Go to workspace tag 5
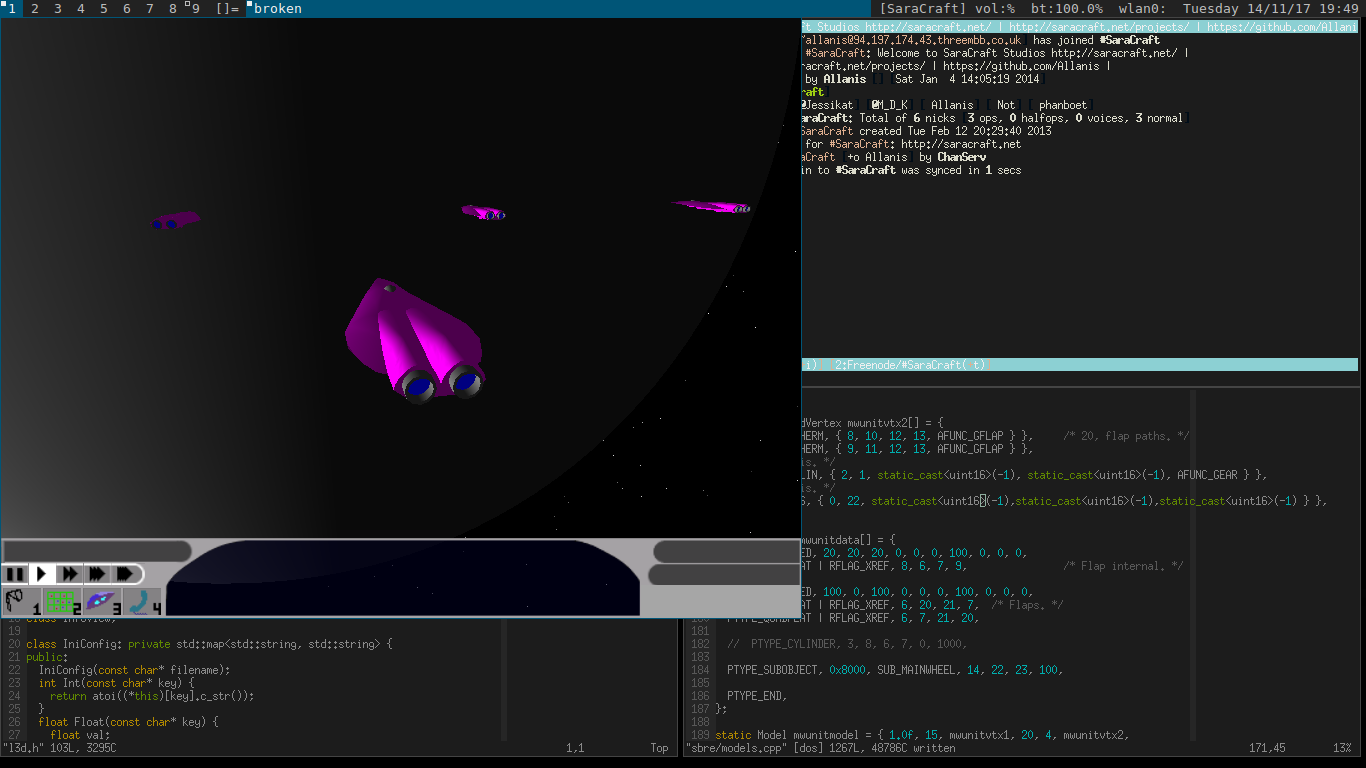The width and height of the screenshot is (1366, 768). 104,9
